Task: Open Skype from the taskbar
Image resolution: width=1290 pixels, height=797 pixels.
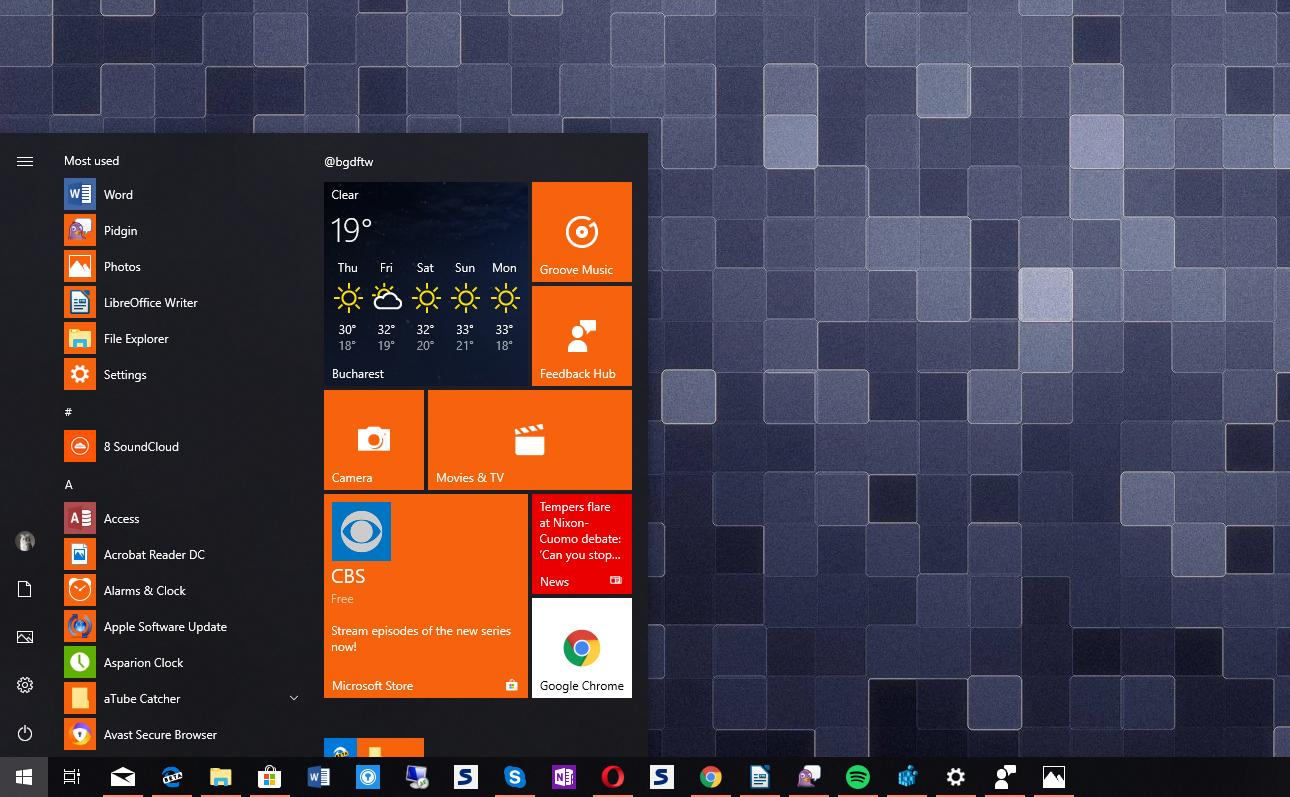Action: pyautogui.click(x=515, y=777)
